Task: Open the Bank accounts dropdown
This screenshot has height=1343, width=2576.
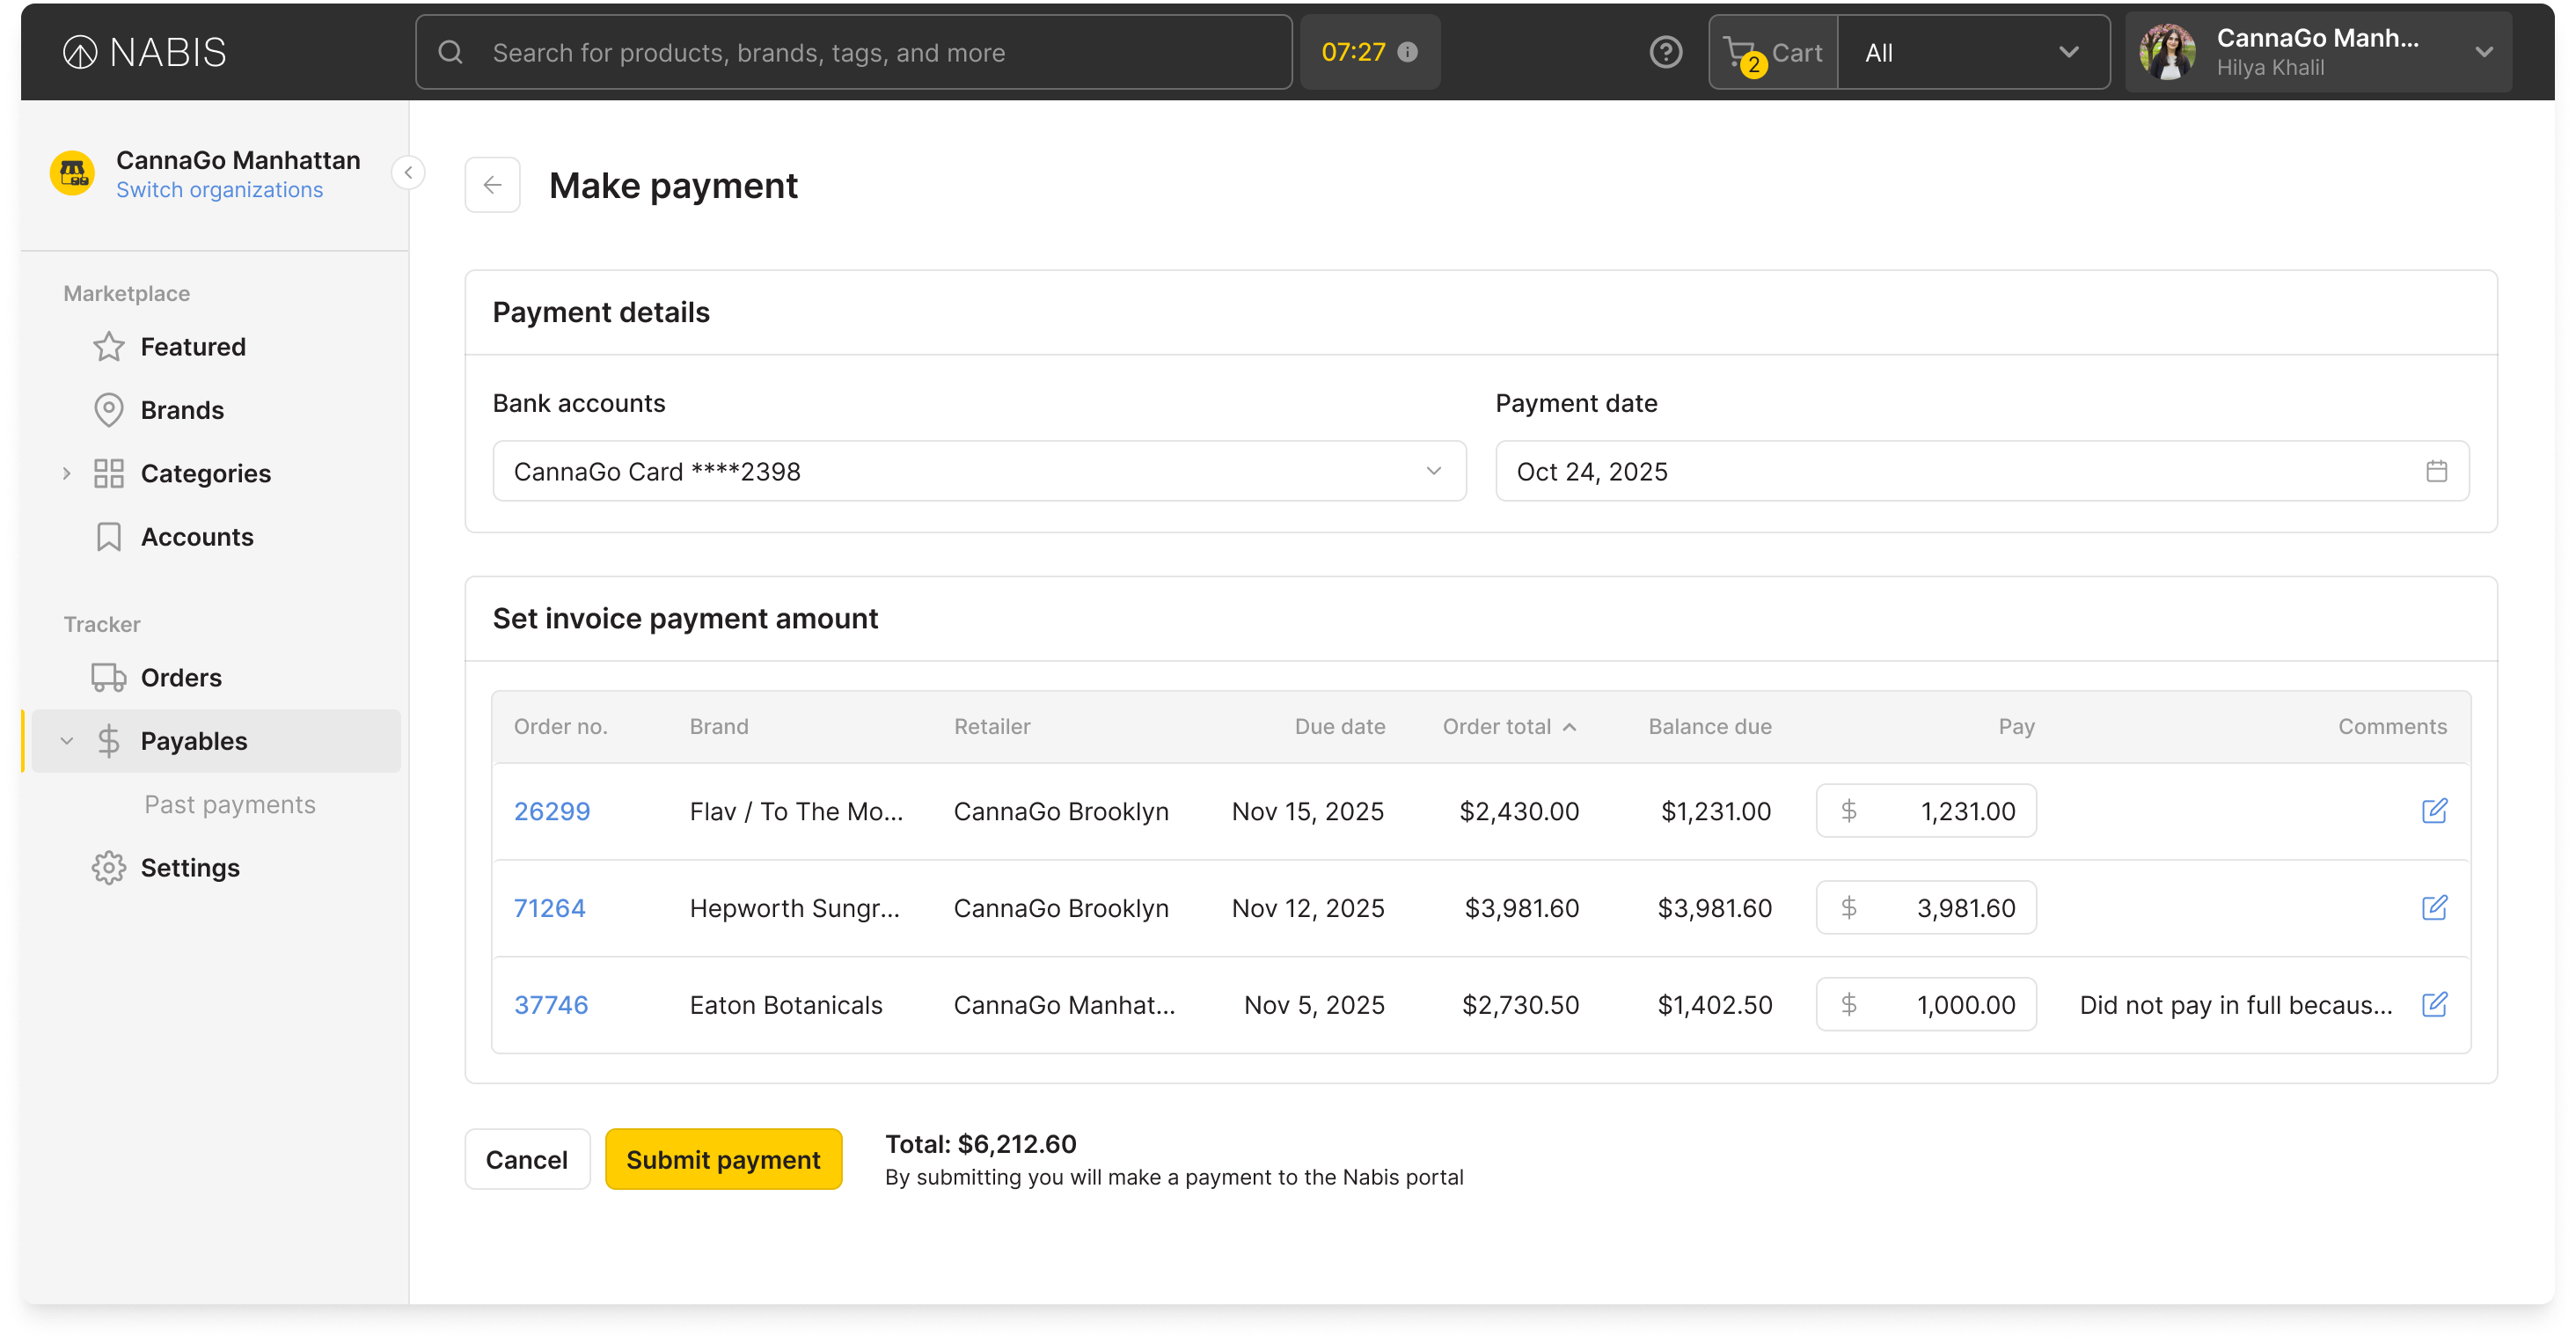Action: [x=978, y=471]
